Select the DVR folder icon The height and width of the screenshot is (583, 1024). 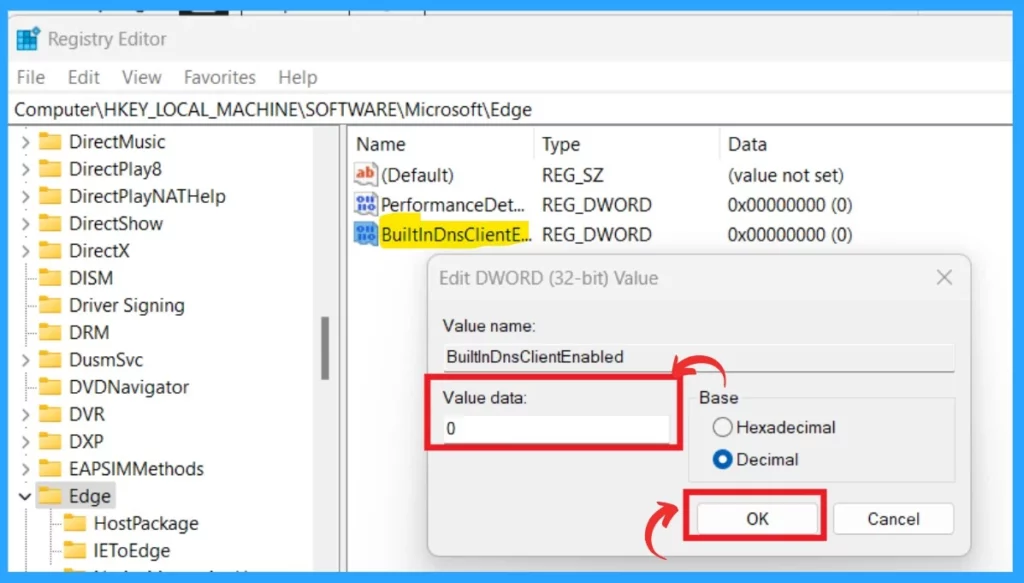click(50, 414)
